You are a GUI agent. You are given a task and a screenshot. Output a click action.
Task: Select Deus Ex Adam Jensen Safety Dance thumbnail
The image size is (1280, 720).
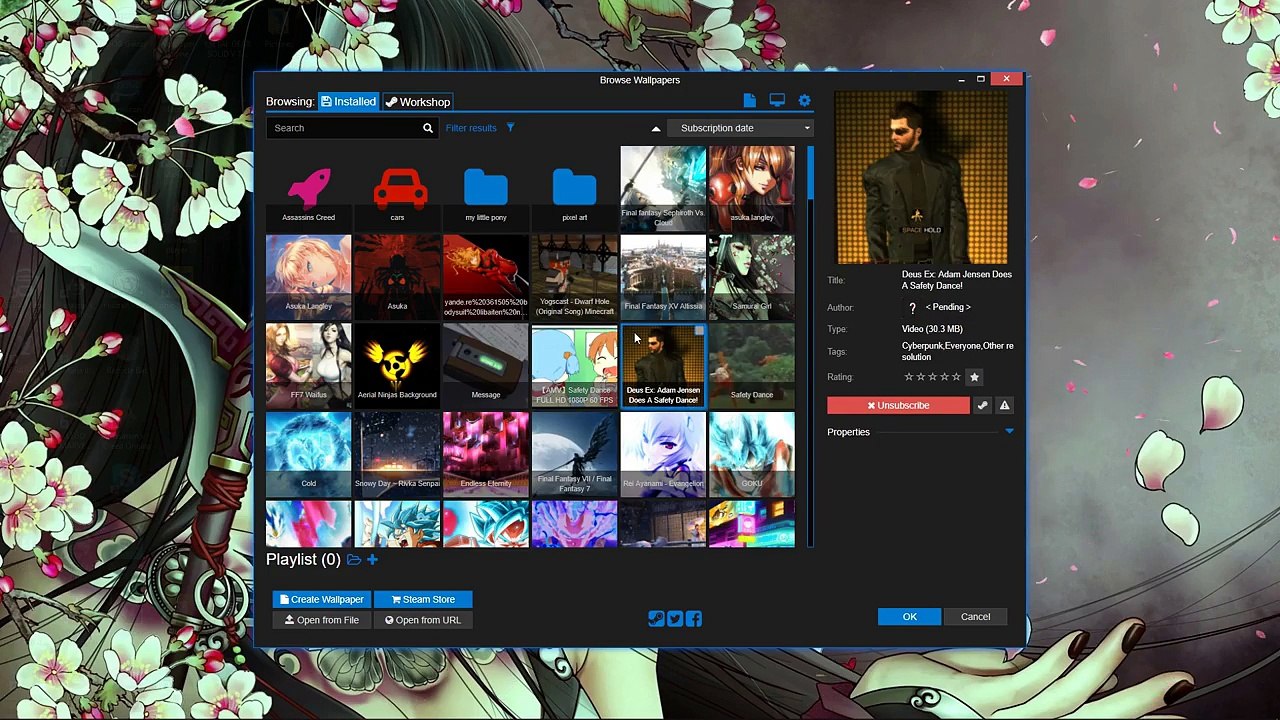click(663, 366)
